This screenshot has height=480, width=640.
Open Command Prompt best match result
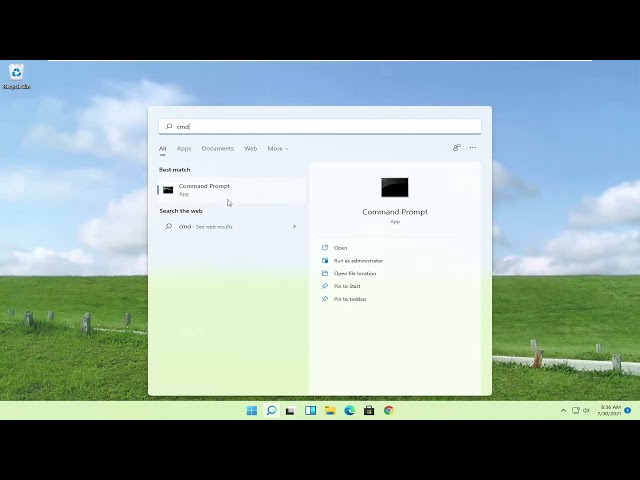231,190
